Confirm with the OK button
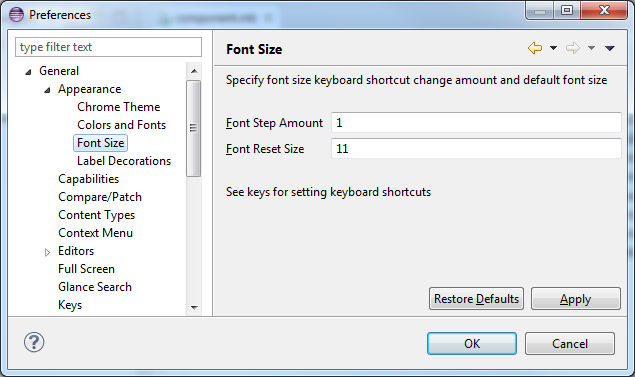The width and height of the screenshot is (635, 377). 472,343
